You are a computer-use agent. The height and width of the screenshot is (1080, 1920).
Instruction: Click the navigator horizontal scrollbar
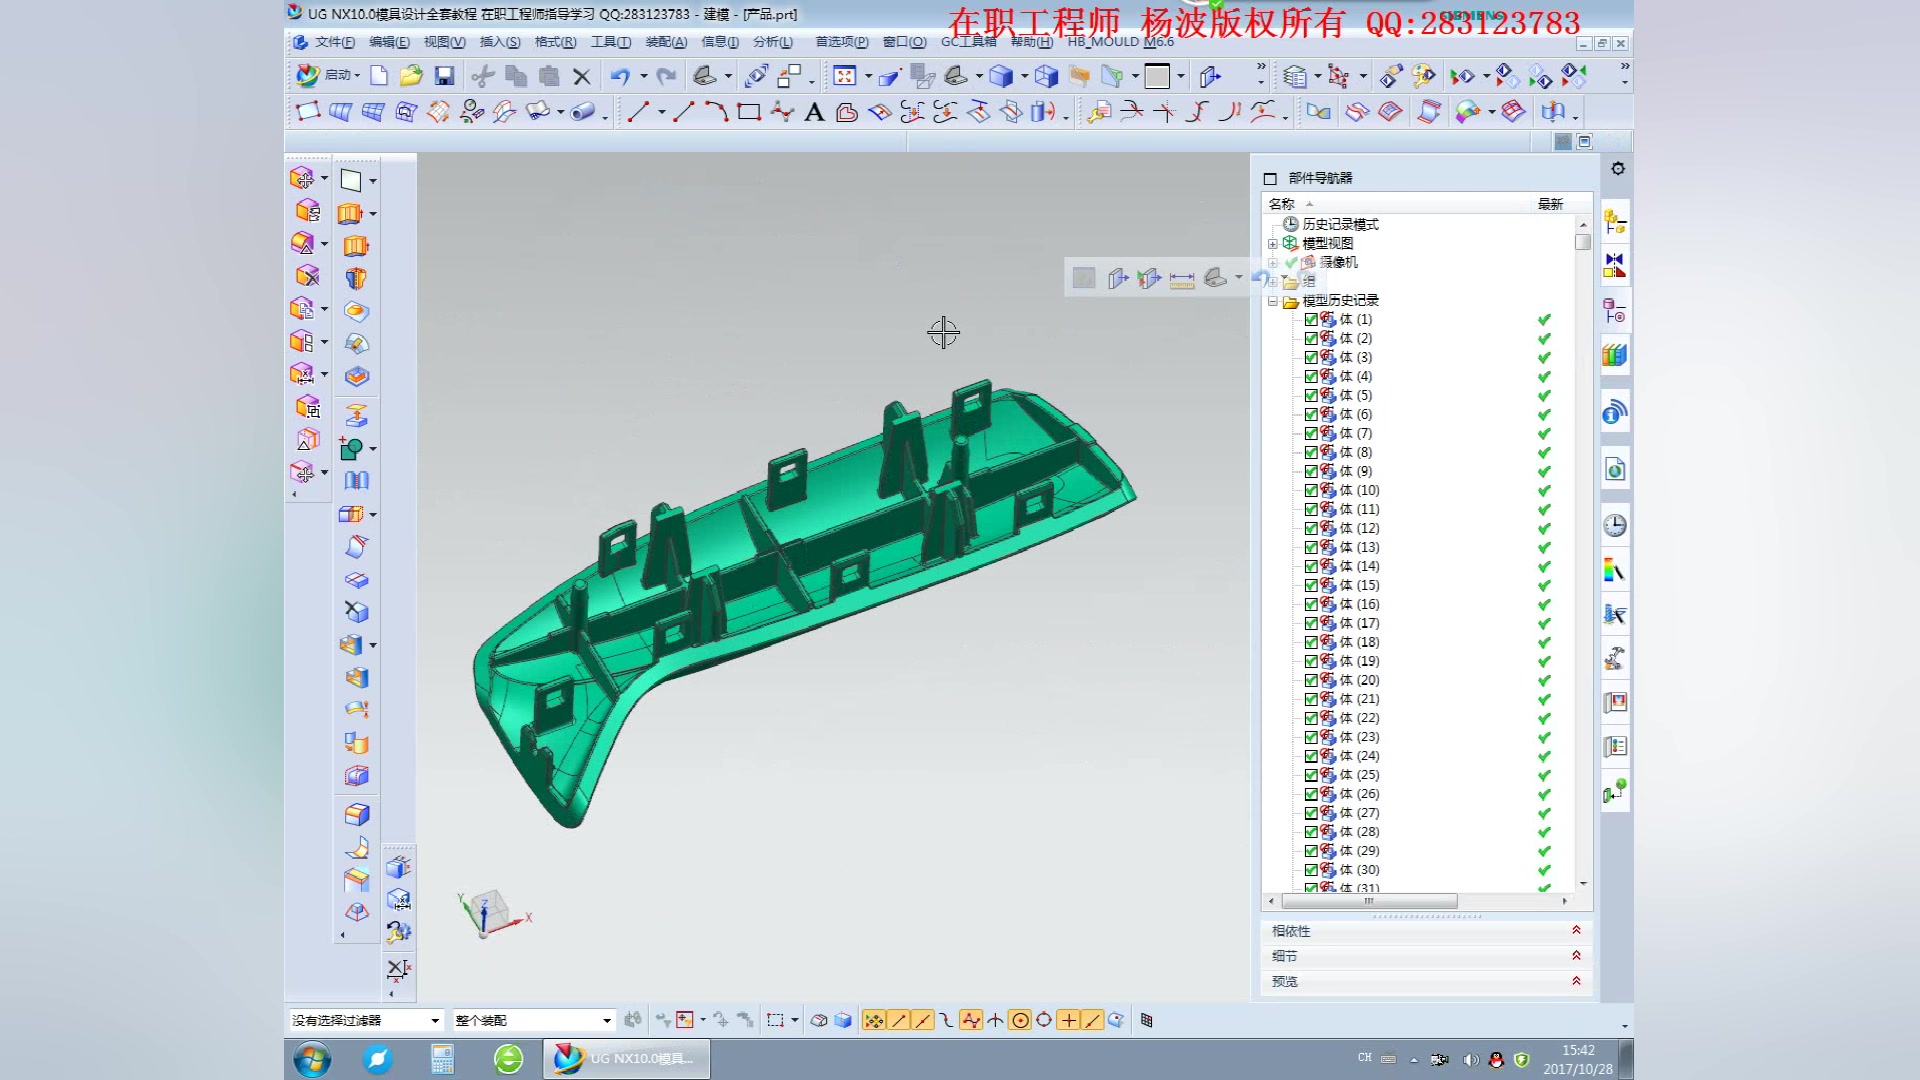tap(1370, 901)
